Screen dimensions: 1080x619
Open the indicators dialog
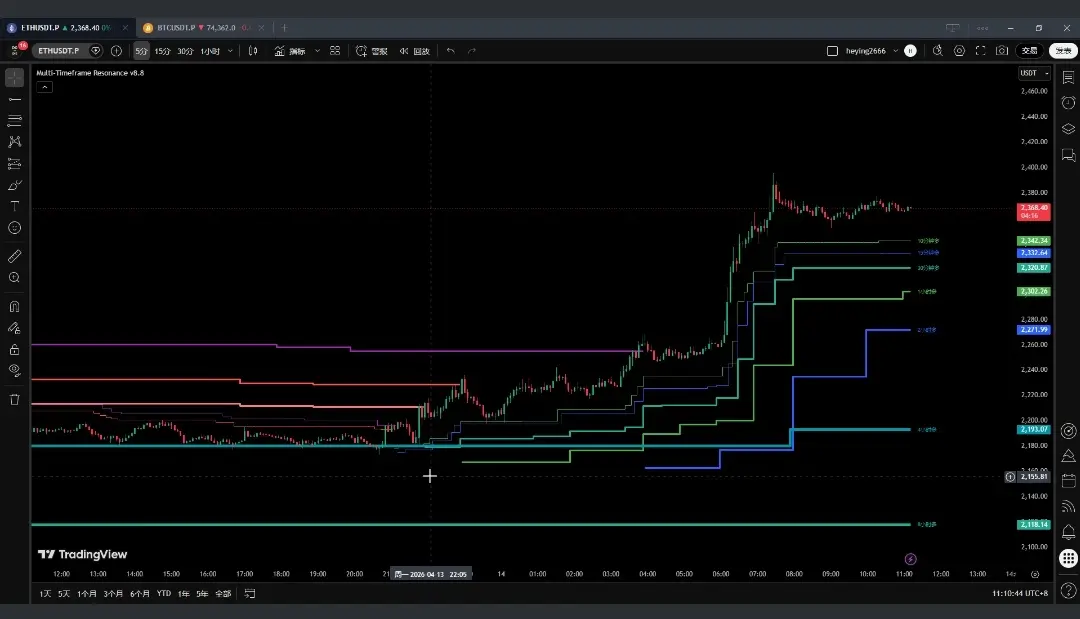(290, 51)
